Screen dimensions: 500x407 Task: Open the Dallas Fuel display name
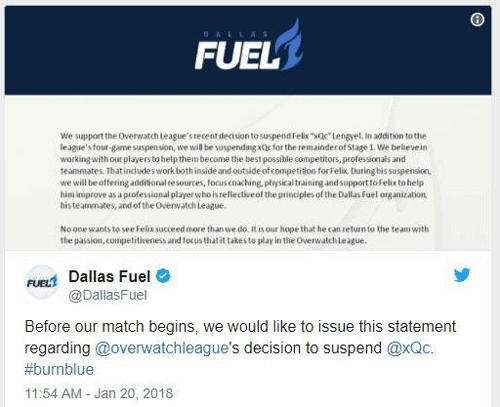[x=110, y=276]
